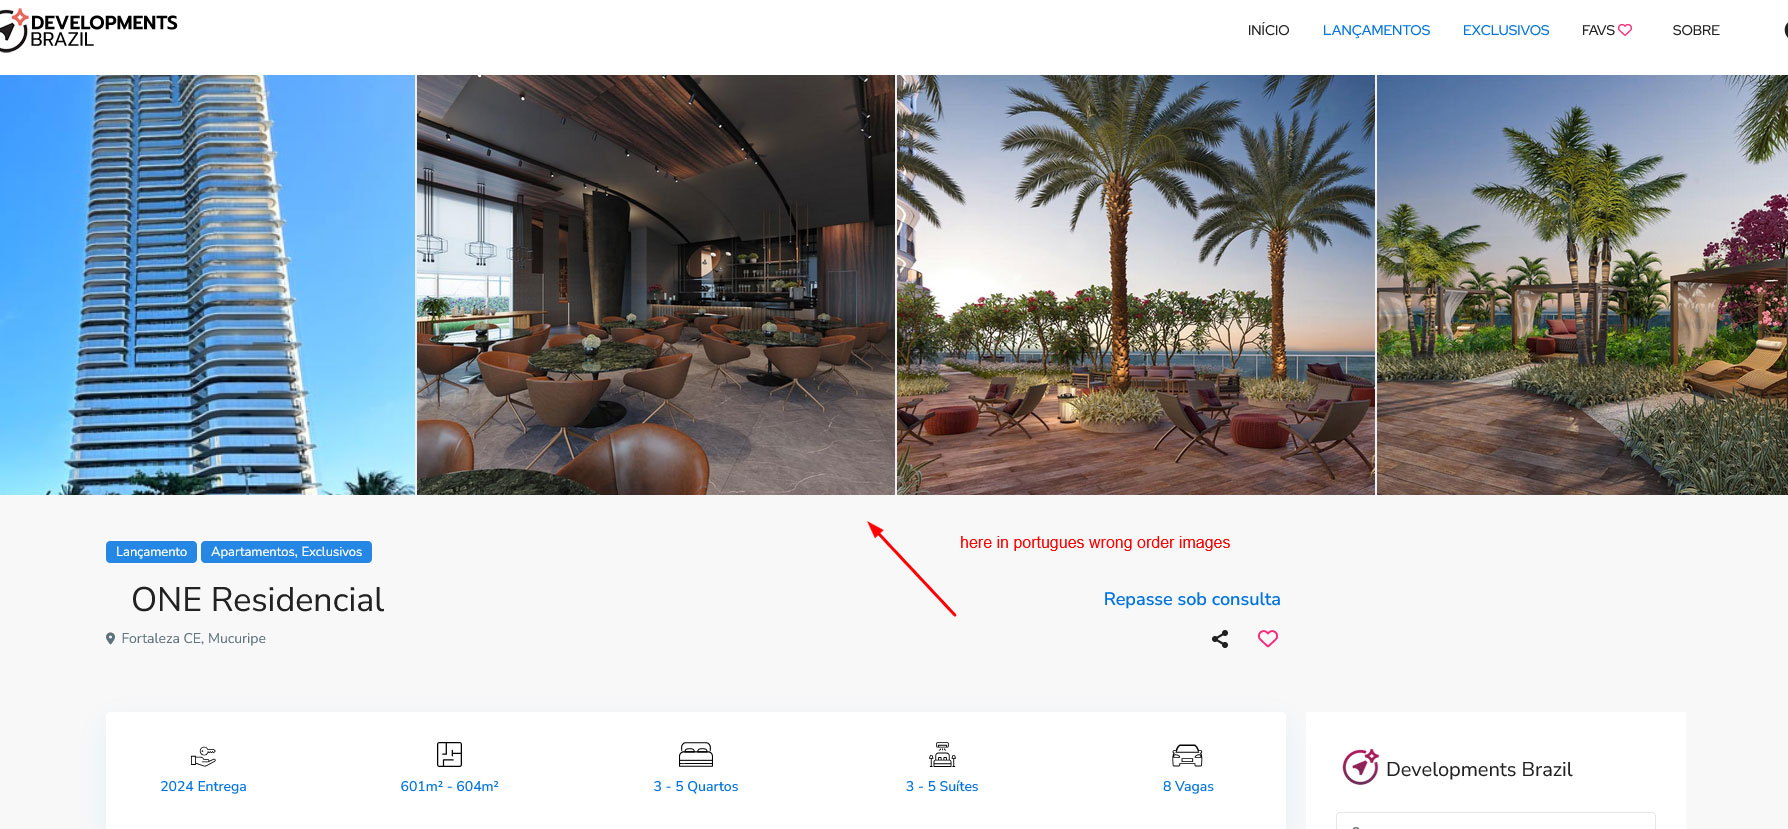Open the skyscraper tower photo

click(x=207, y=285)
